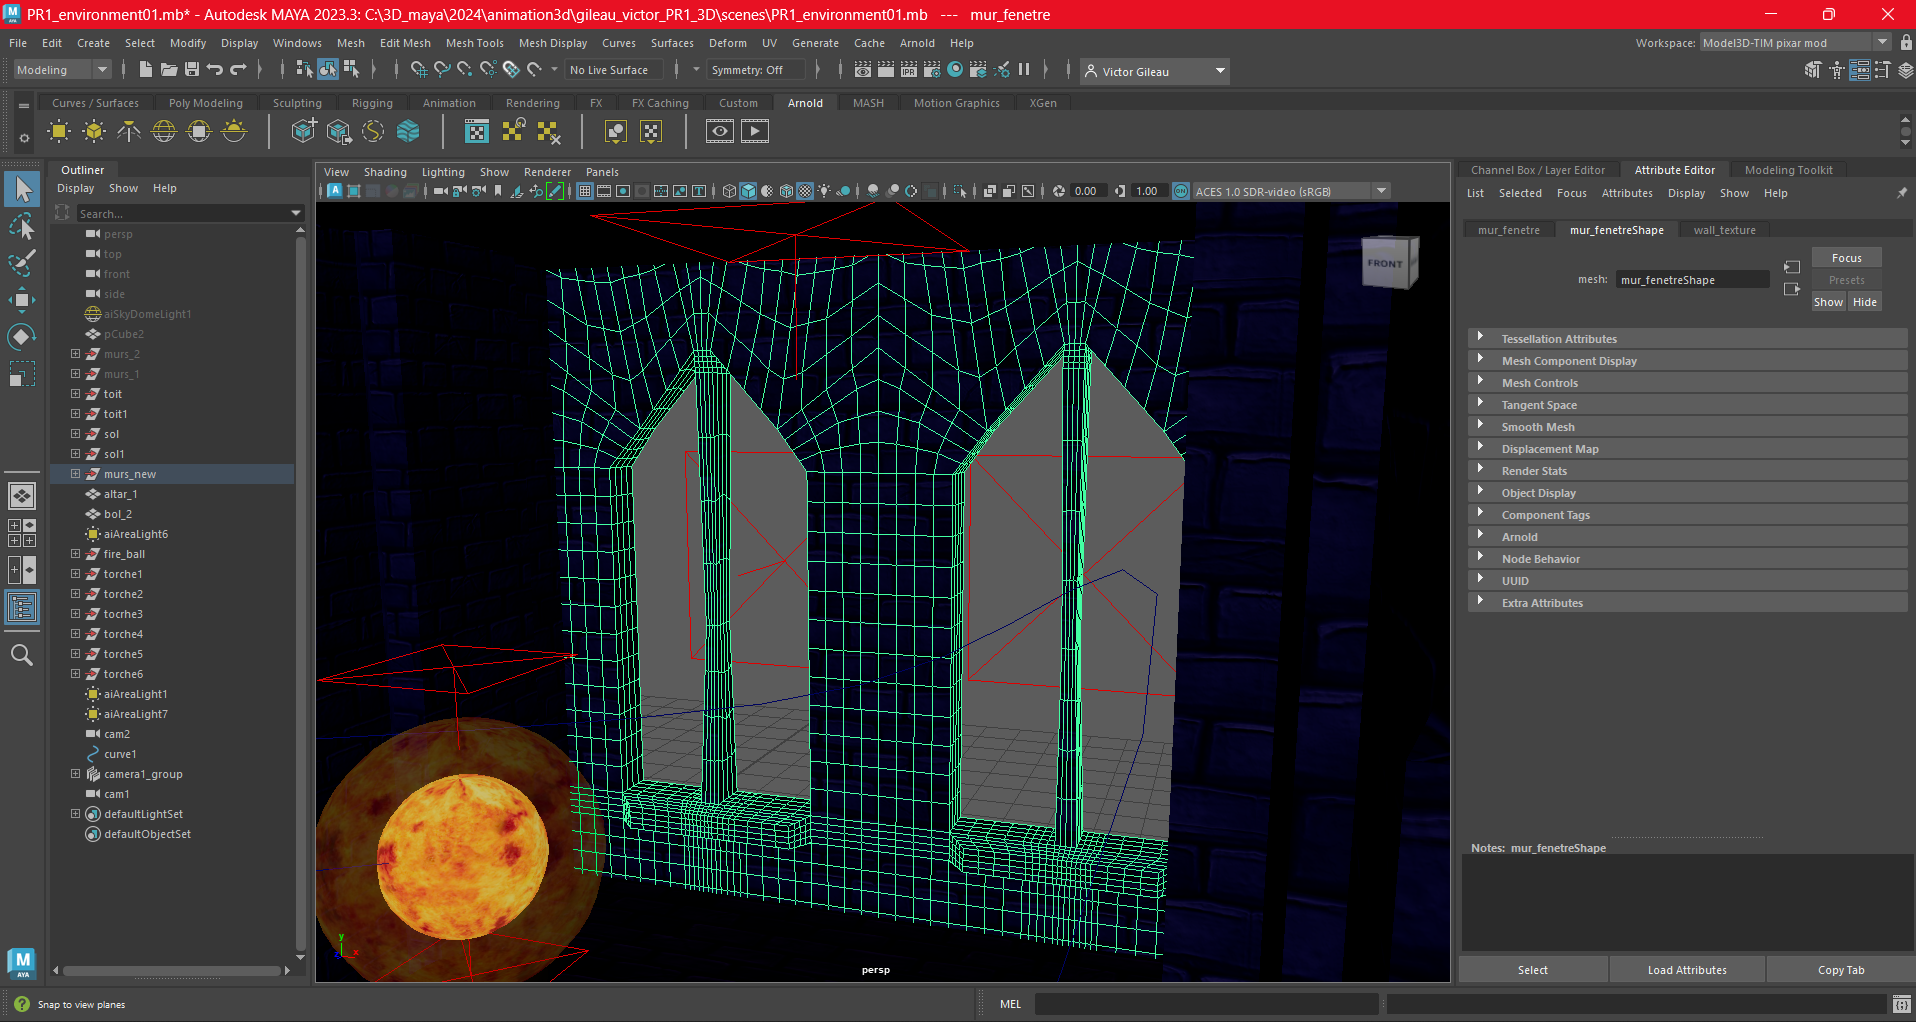Toggle the Attribute Editor panel icon
The image size is (1916, 1022).
1860,70
